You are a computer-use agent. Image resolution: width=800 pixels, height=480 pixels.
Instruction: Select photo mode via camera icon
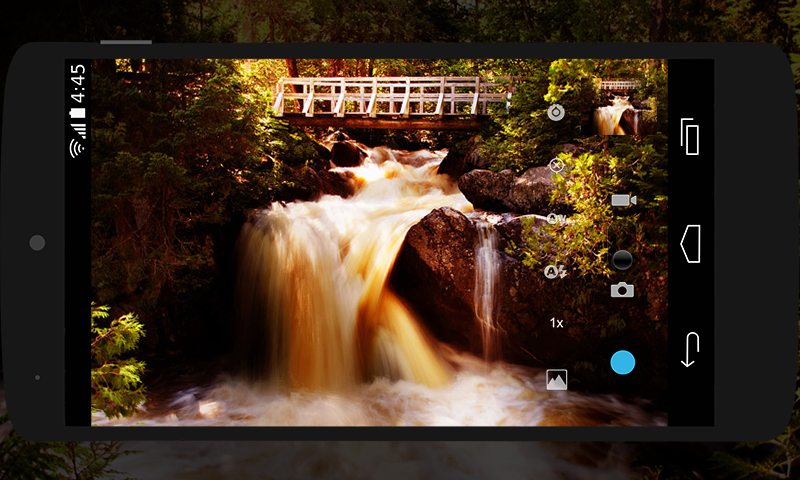[622, 290]
